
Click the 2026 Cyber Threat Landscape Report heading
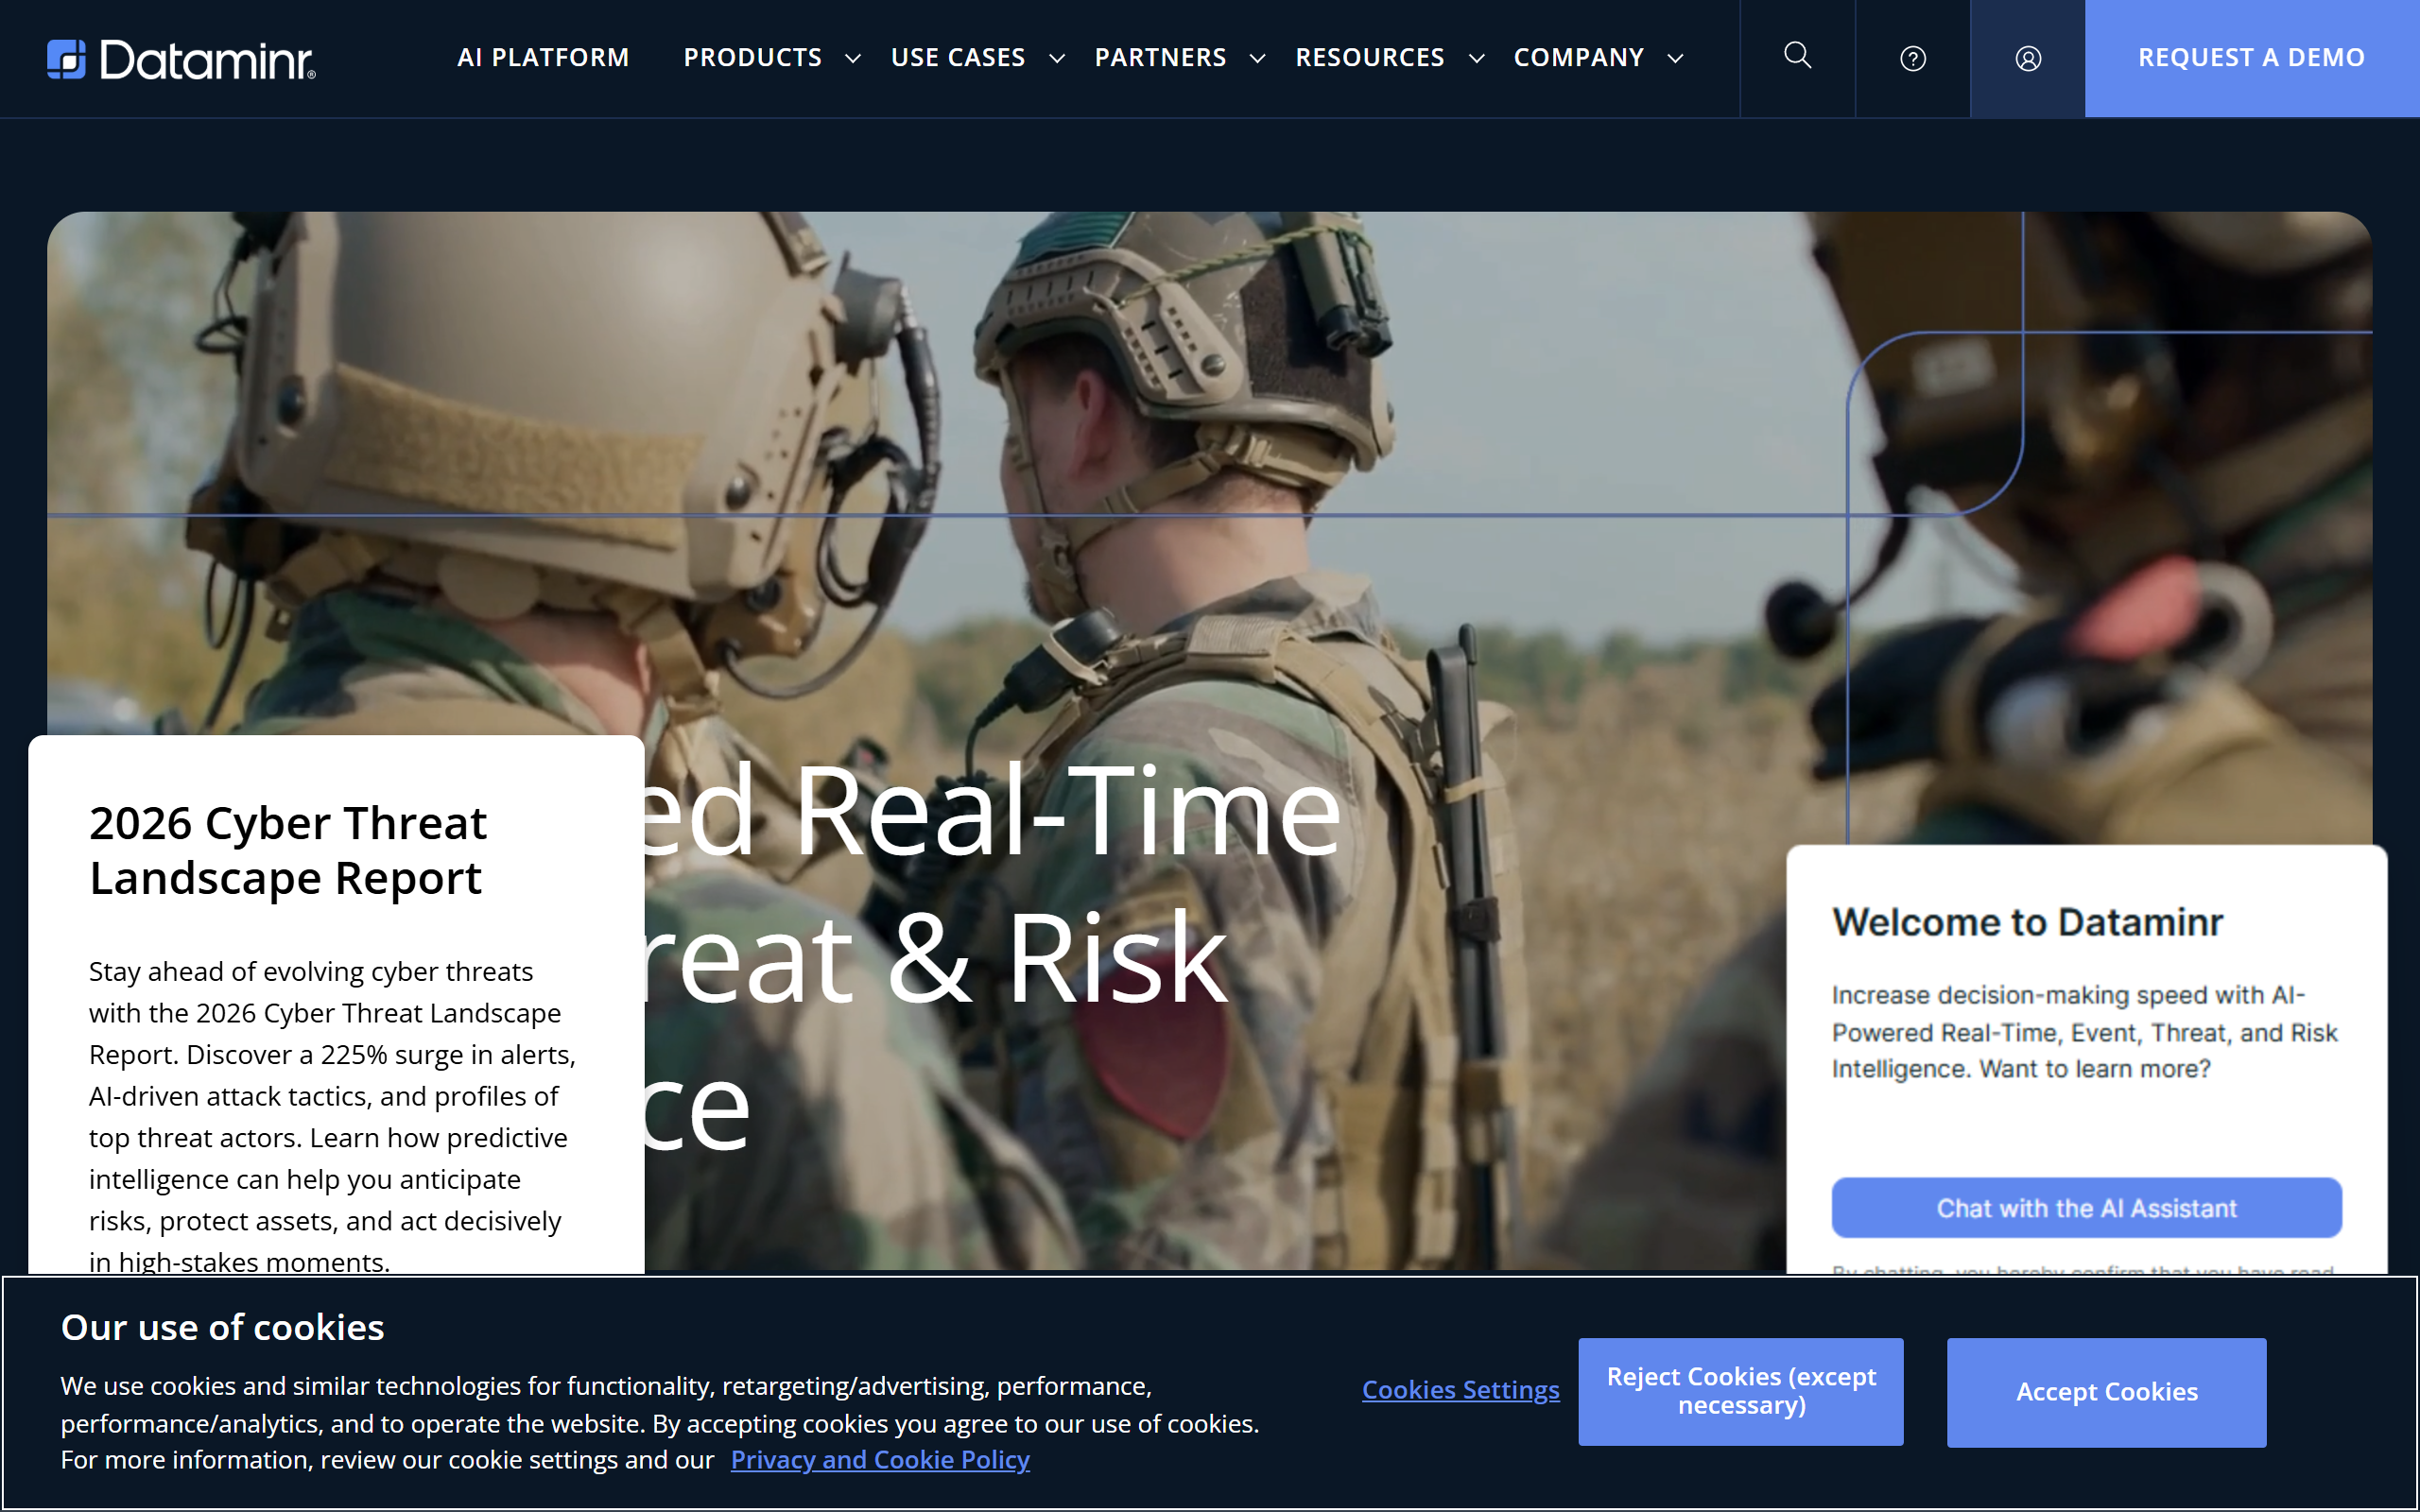[x=288, y=850]
